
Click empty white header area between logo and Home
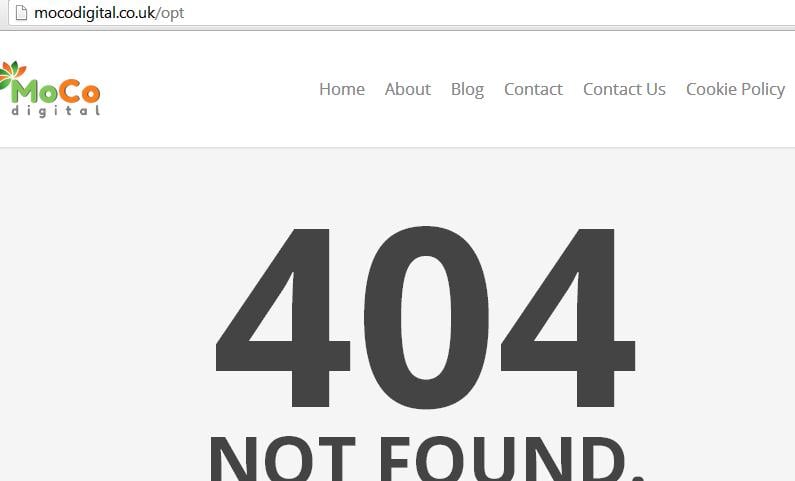click(208, 89)
